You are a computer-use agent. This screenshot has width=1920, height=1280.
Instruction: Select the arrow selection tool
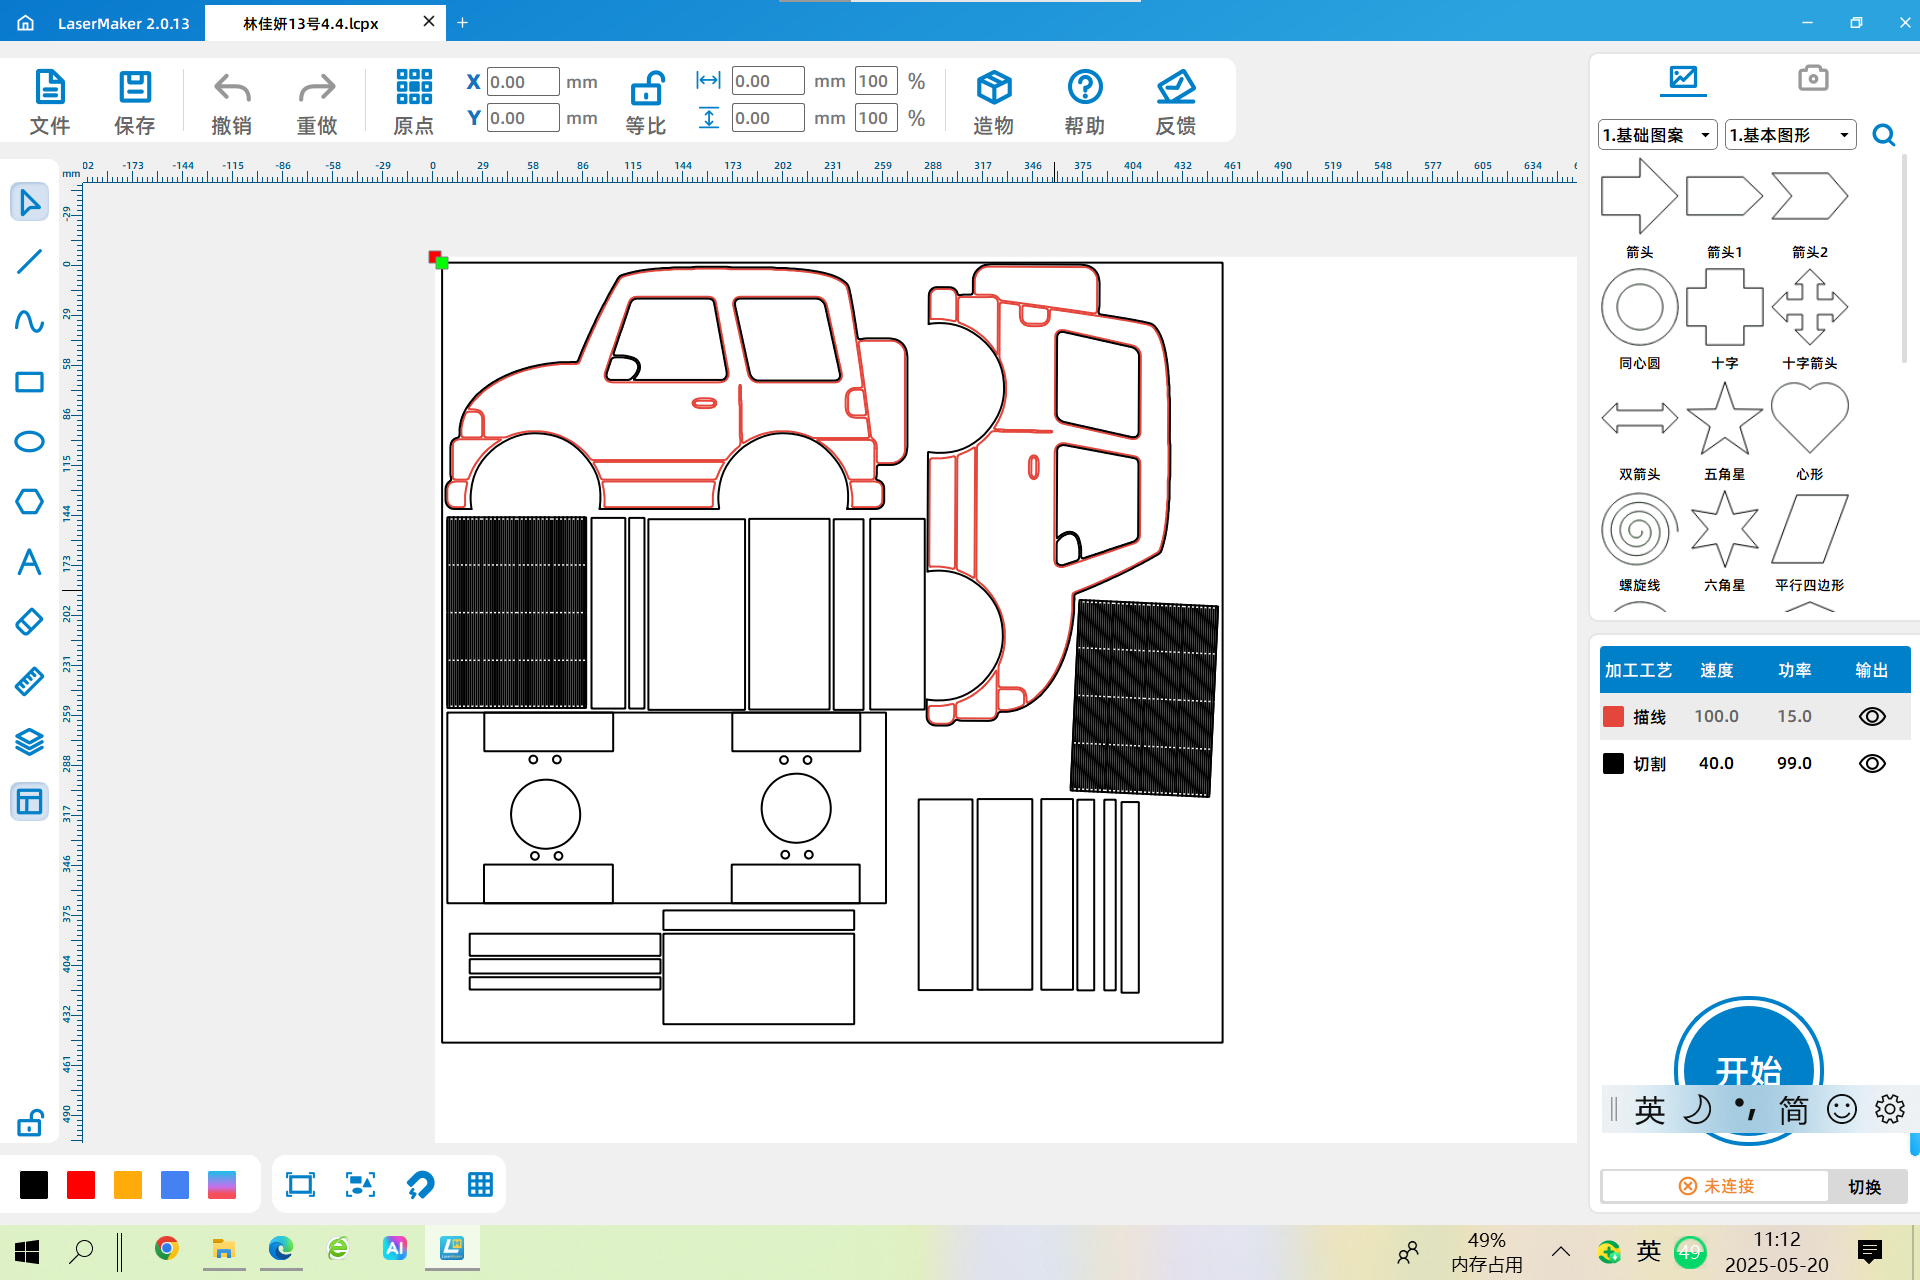click(x=30, y=202)
